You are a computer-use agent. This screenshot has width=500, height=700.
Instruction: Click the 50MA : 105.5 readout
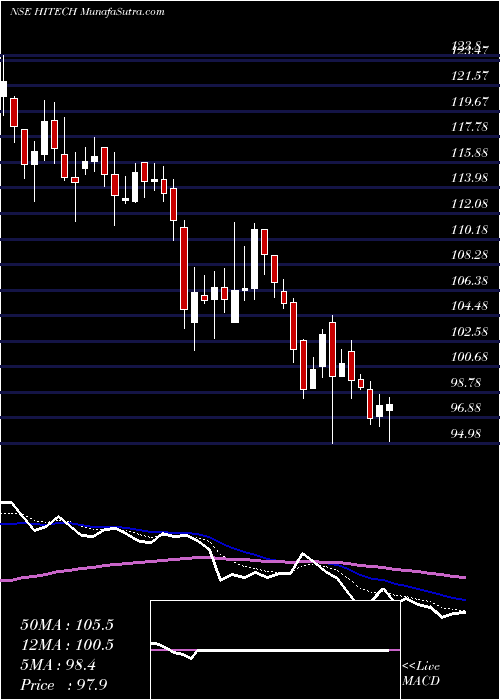click(x=67, y=625)
